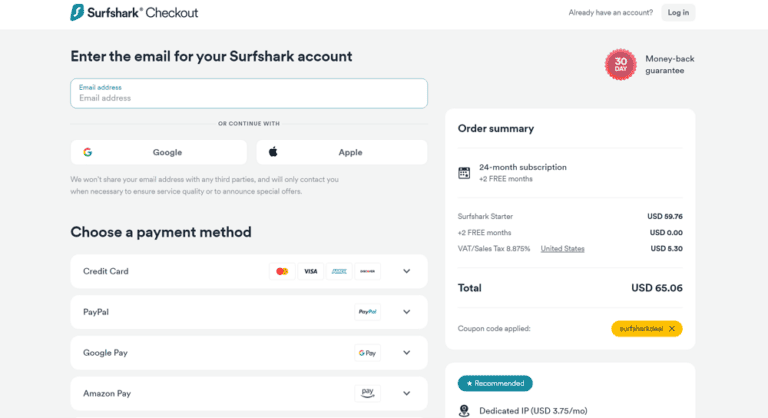This screenshot has width=768, height=418.
Task: Click the Visa card icon
Action: (311, 271)
